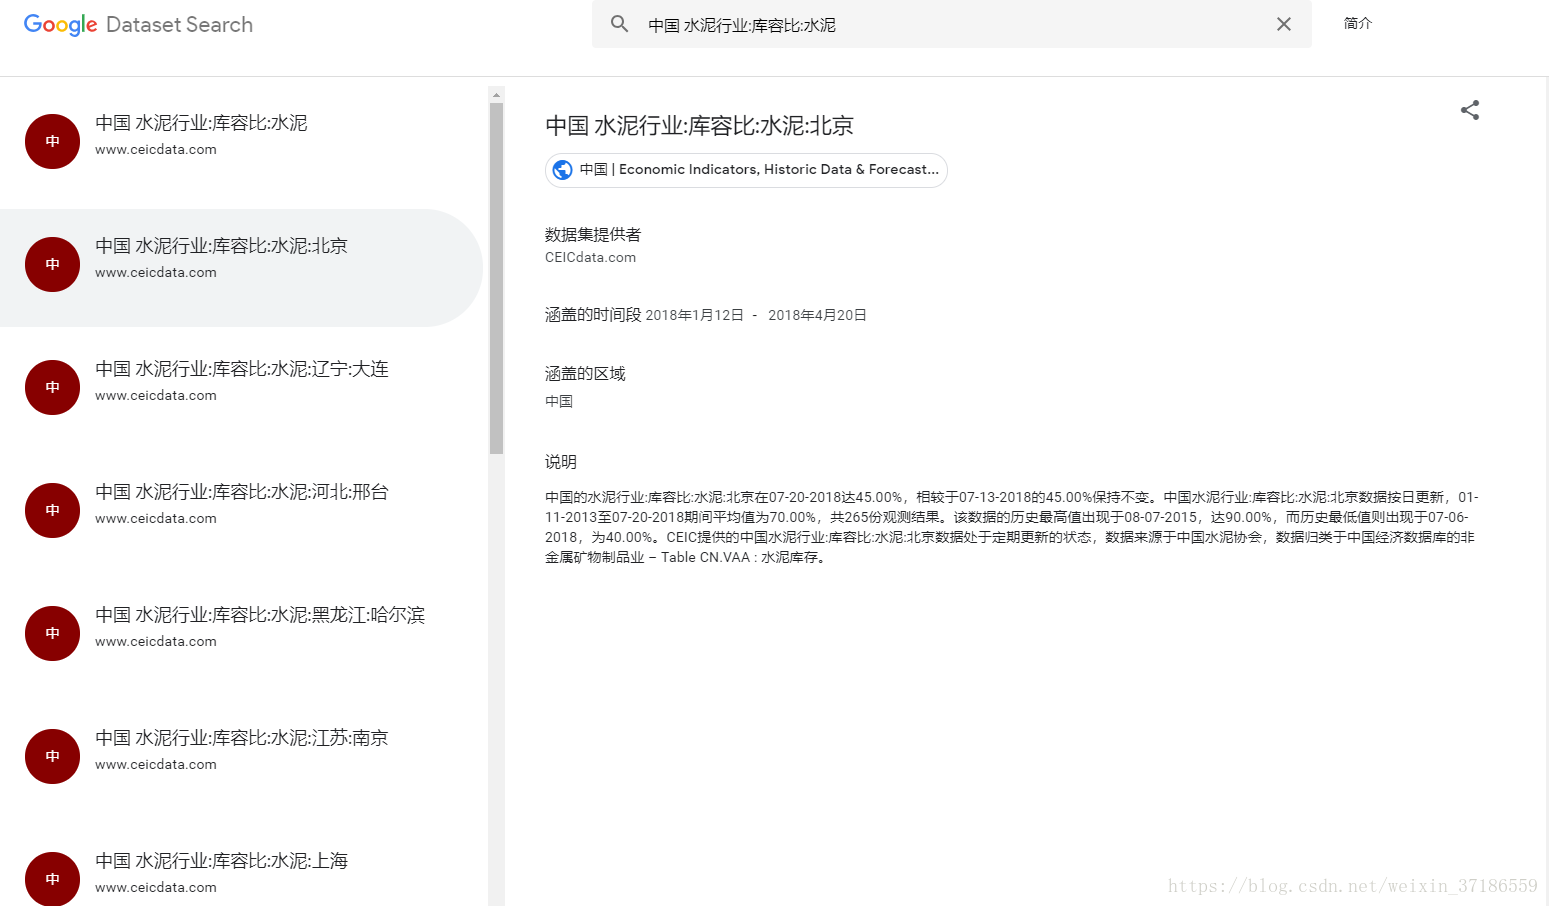Click the dataset title 中国 水泥行业:库容比:水泥:北京
The image size is (1549, 906).
point(699,126)
